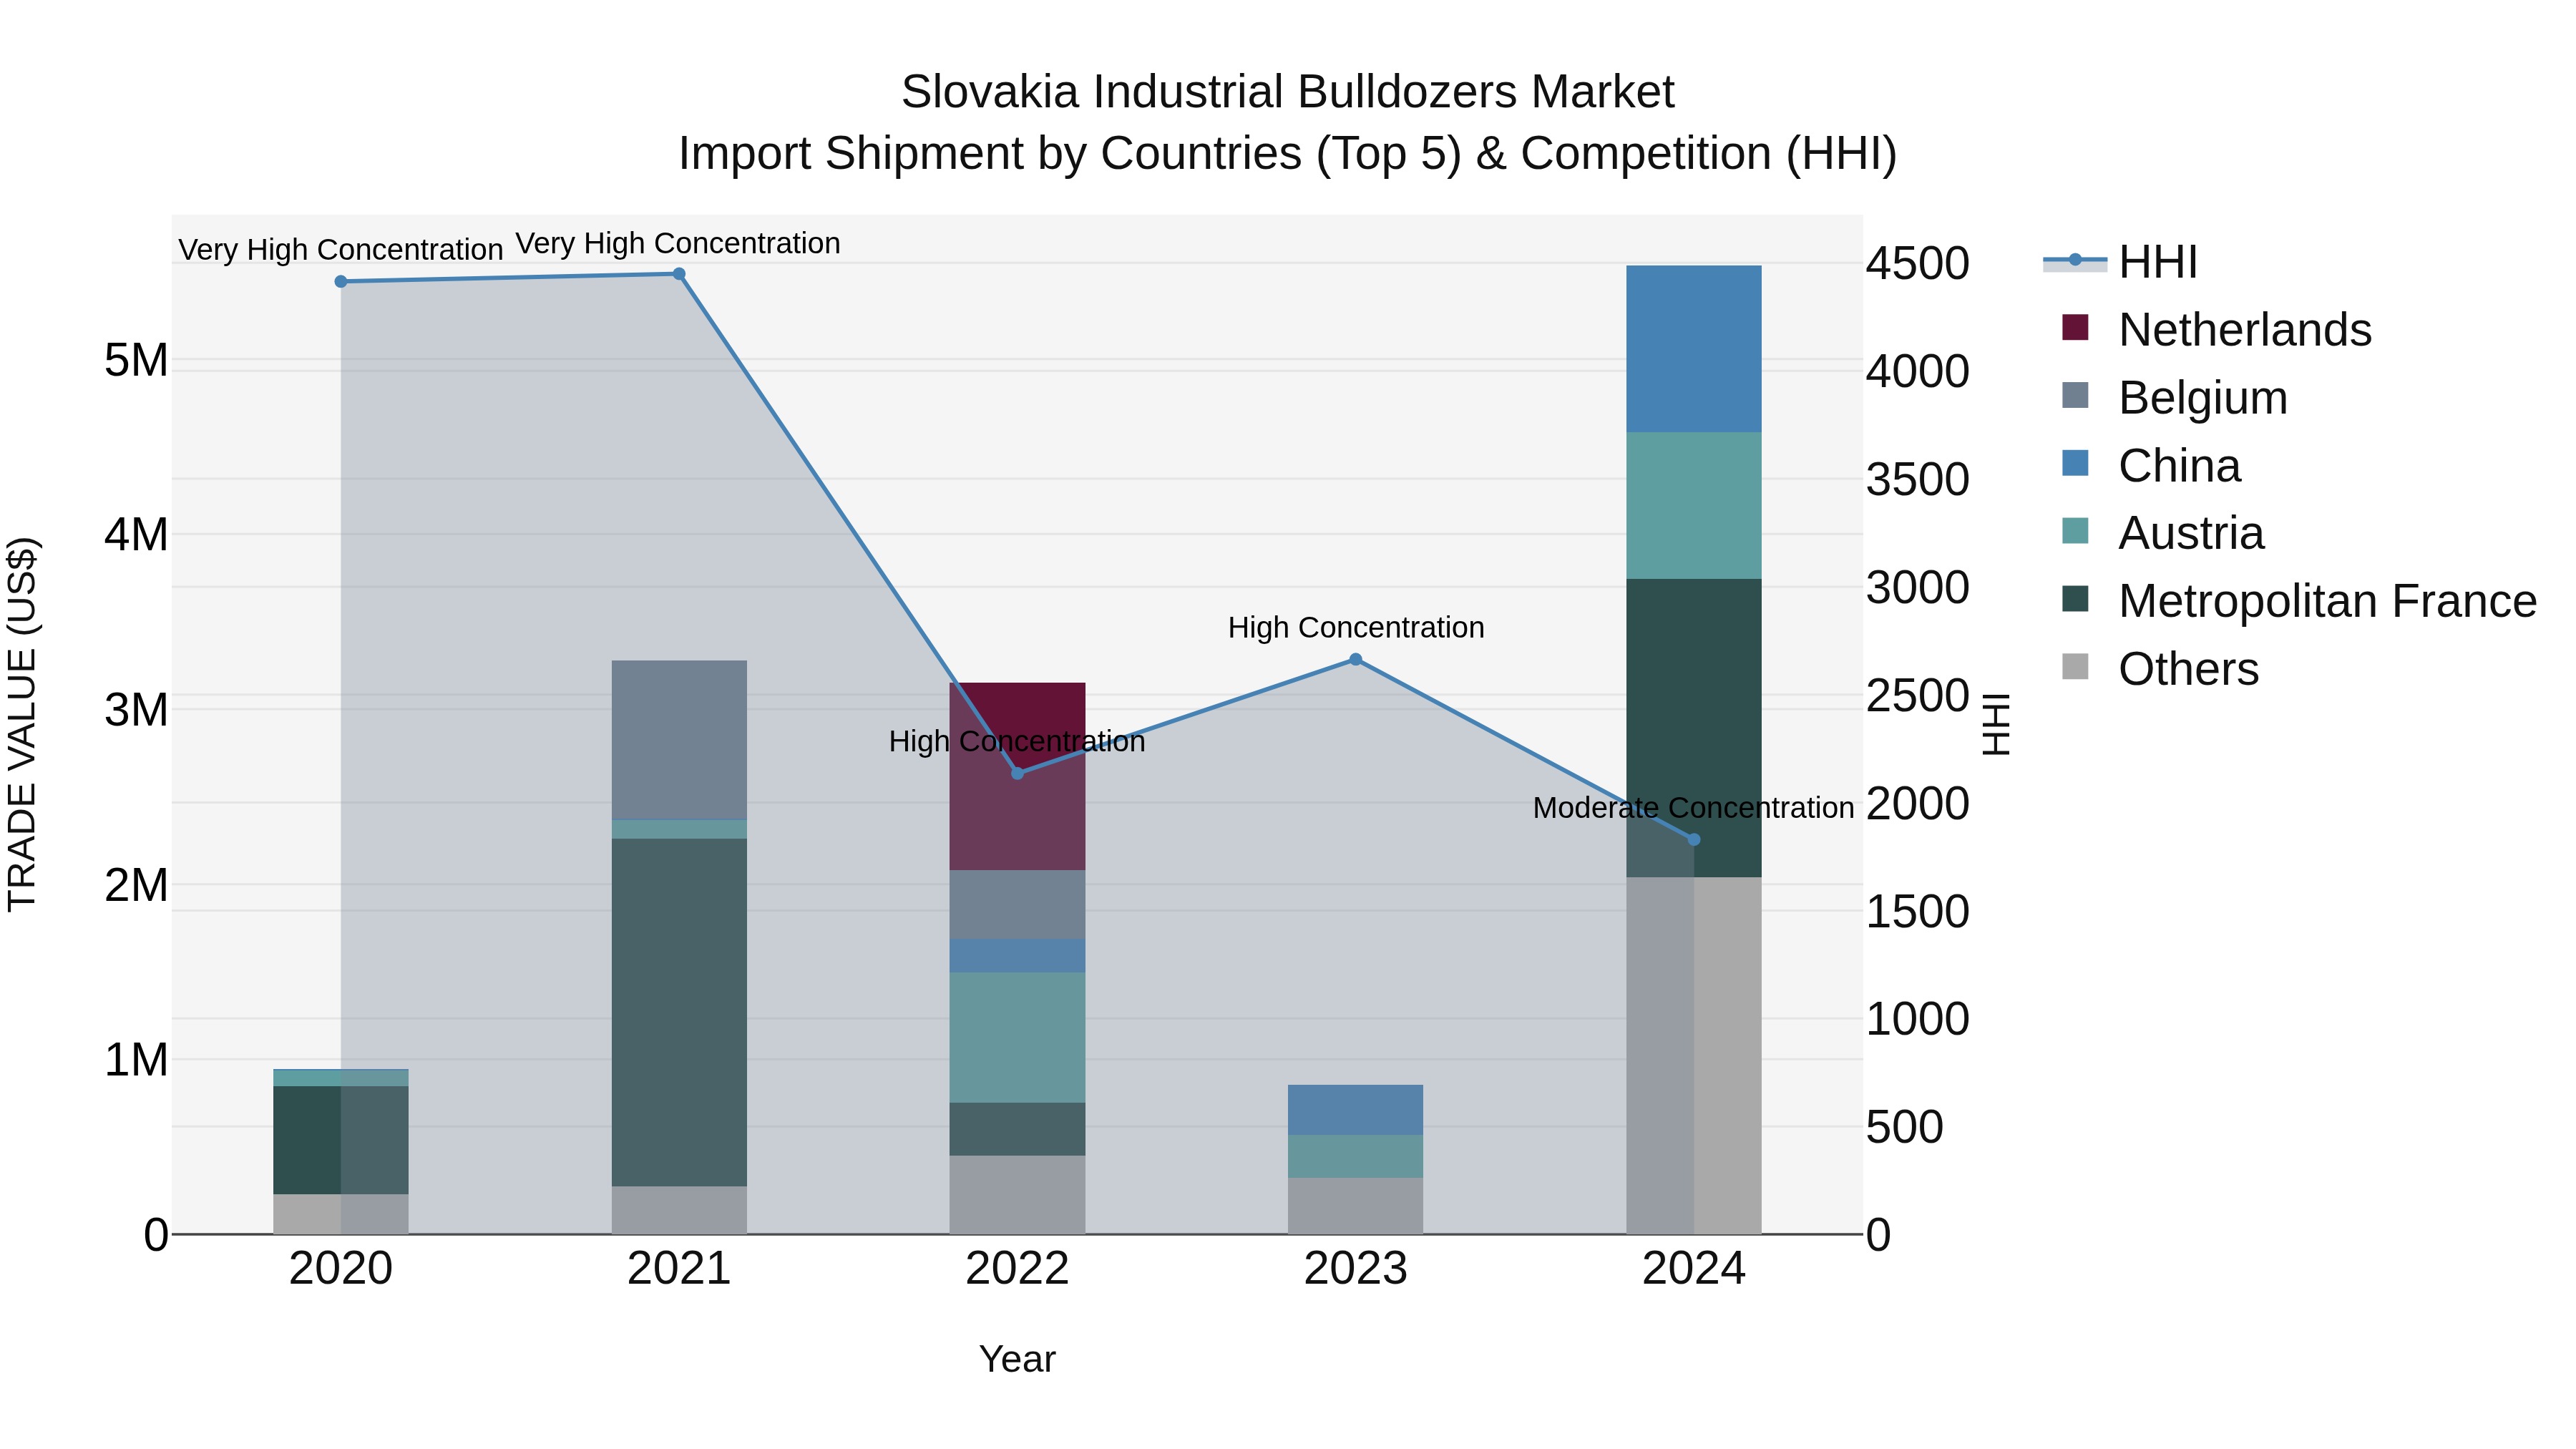Image resolution: width=2576 pixels, height=1449 pixels.
Task: Toggle the Belgium legend entry
Action: pos(2175,397)
